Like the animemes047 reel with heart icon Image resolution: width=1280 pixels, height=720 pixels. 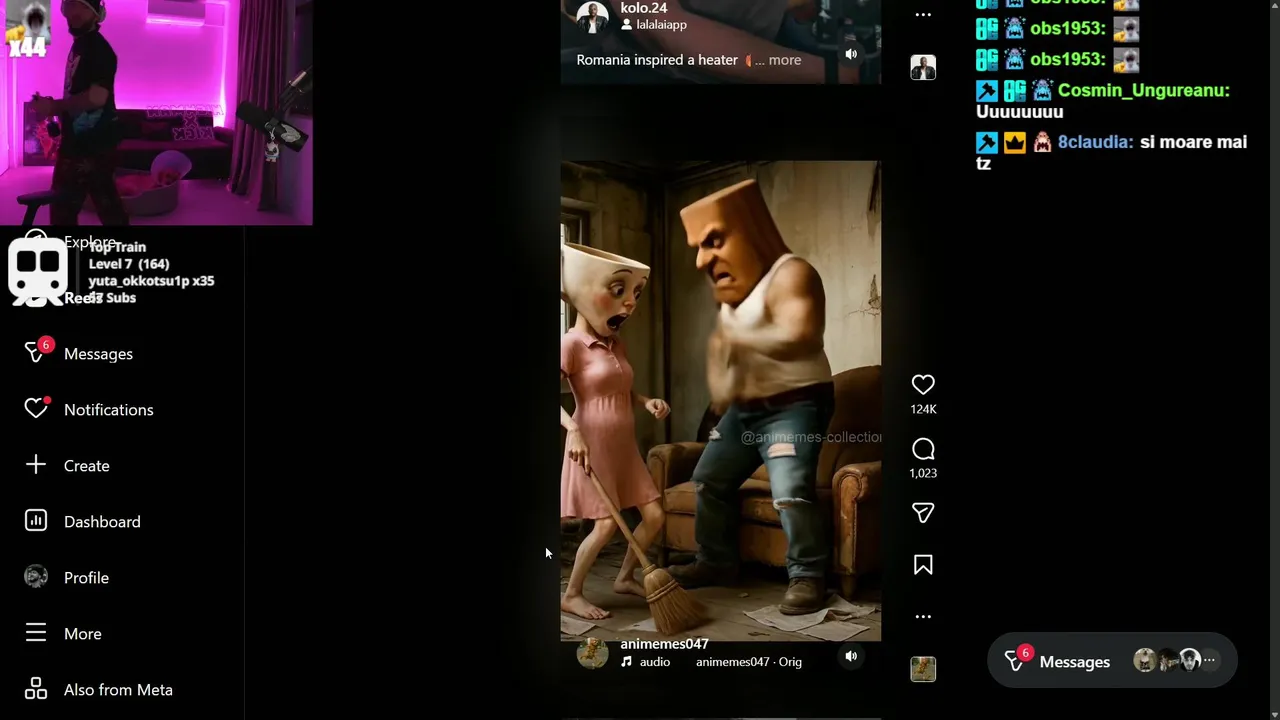click(923, 385)
